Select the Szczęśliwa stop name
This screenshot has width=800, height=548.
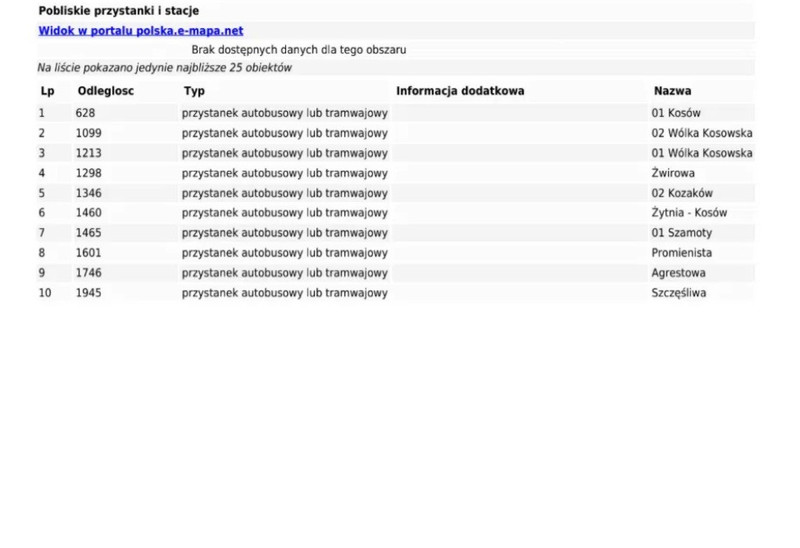click(x=678, y=293)
